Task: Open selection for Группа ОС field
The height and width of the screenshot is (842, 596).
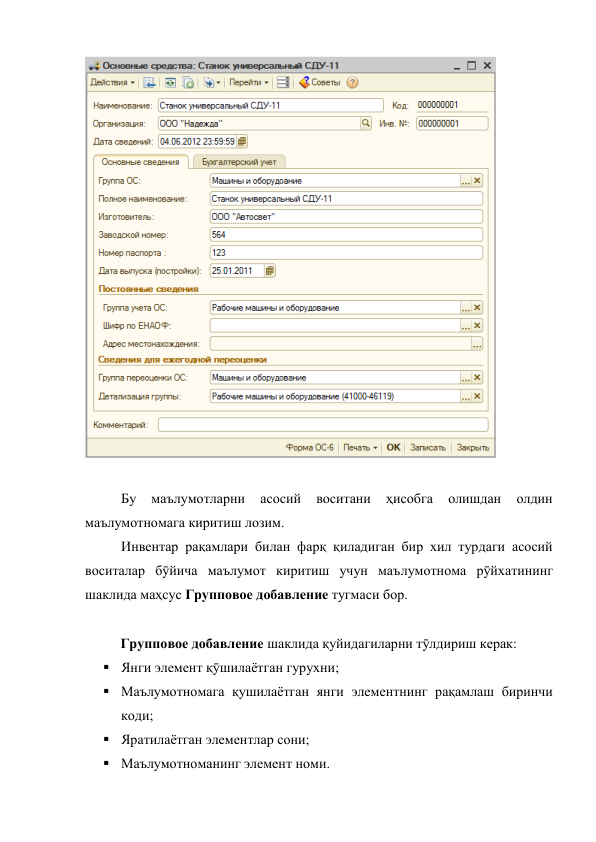Action: click(x=466, y=181)
